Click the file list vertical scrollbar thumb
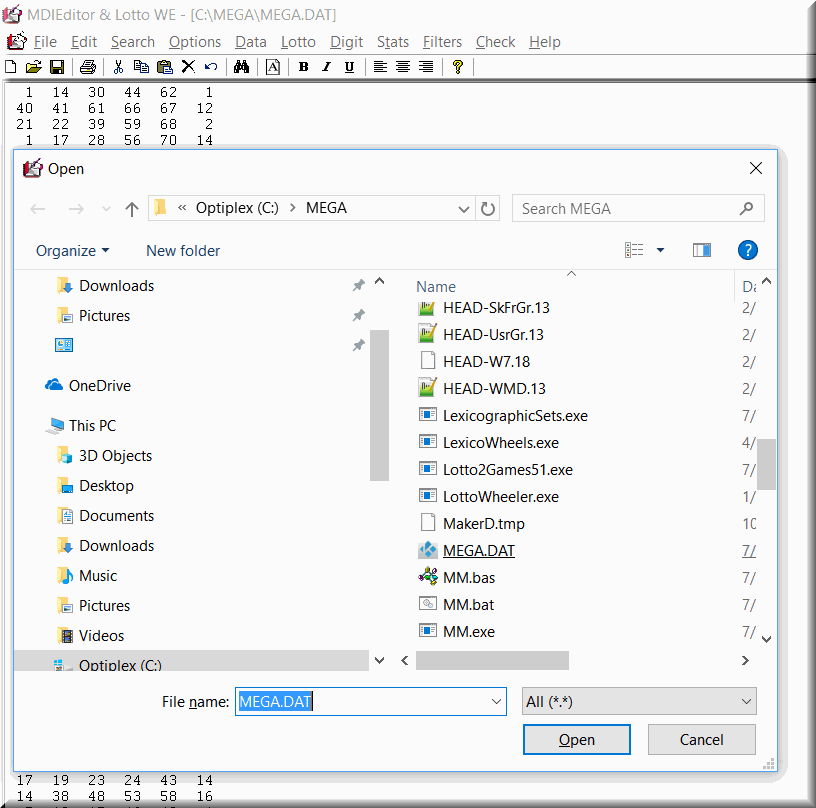Viewport: 816px width, 808px height. (766, 465)
